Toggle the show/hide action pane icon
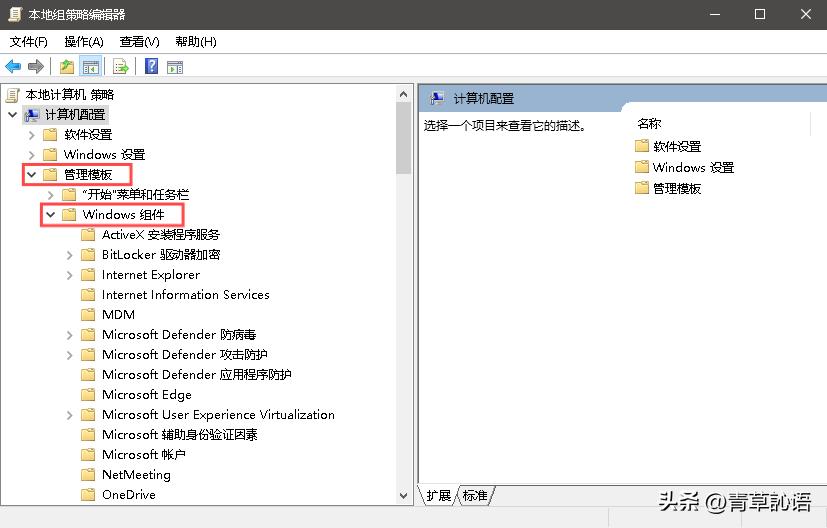827x528 pixels. (175, 67)
